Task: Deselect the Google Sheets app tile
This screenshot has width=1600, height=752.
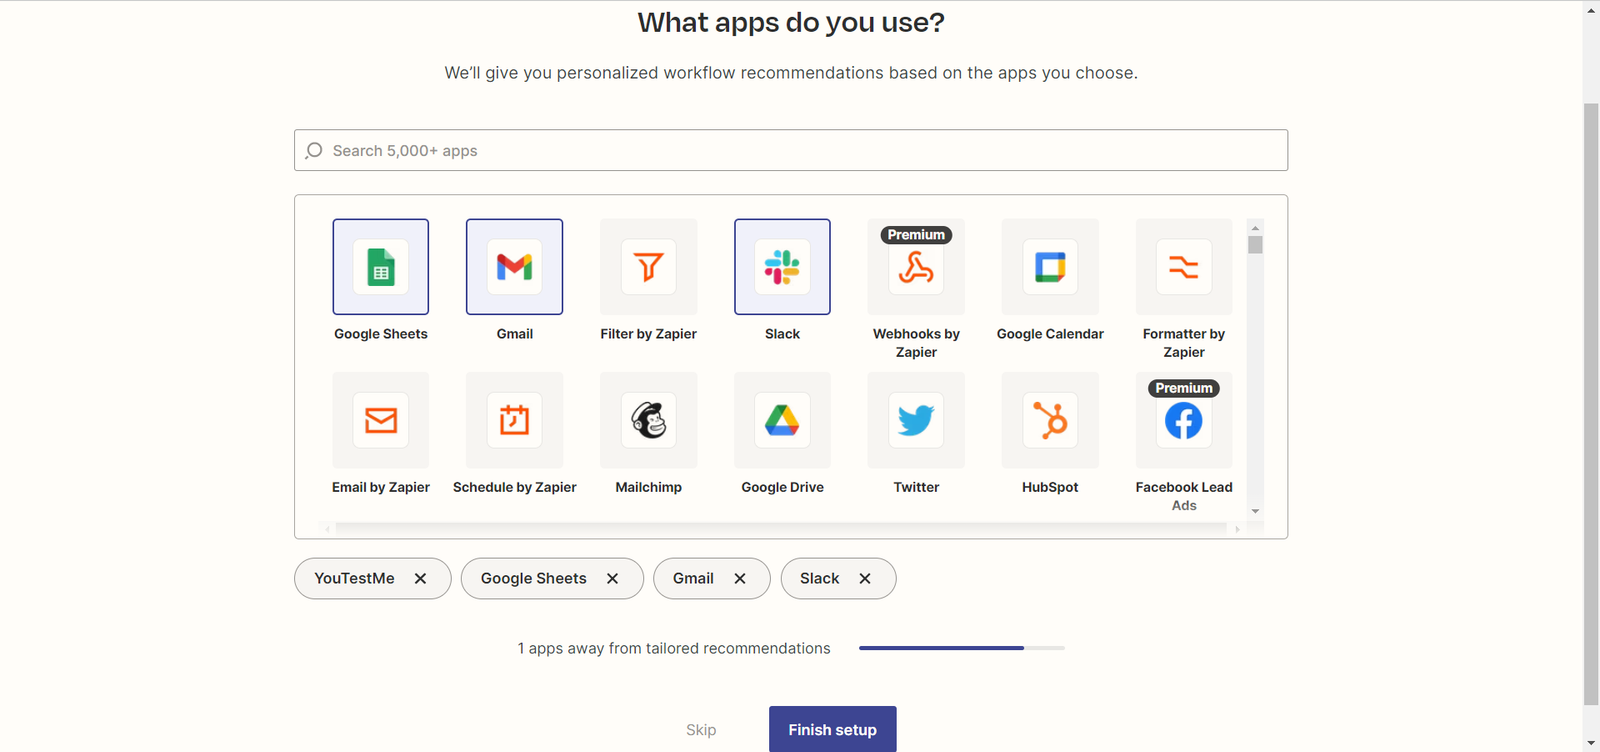Action: point(381,267)
